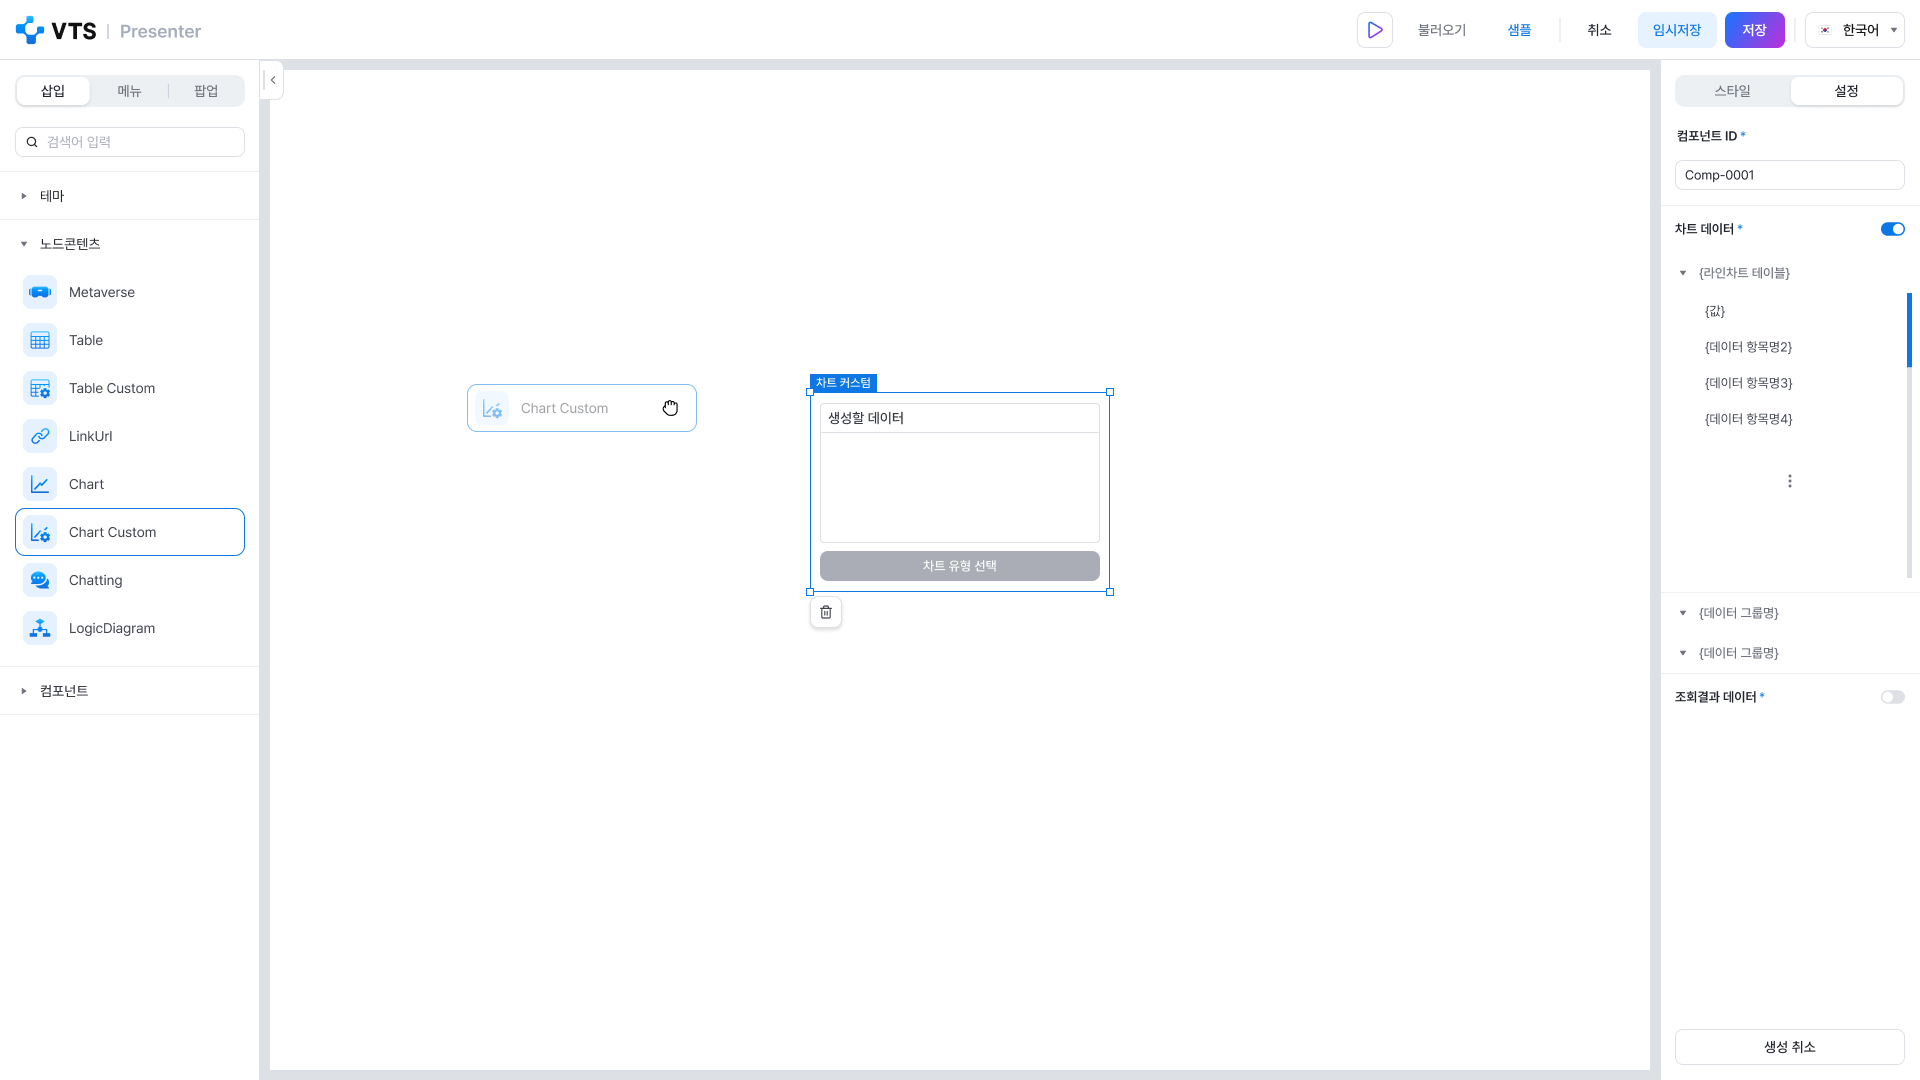
Task: Click the 임시저장 button
Action: pyautogui.click(x=1677, y=30)
